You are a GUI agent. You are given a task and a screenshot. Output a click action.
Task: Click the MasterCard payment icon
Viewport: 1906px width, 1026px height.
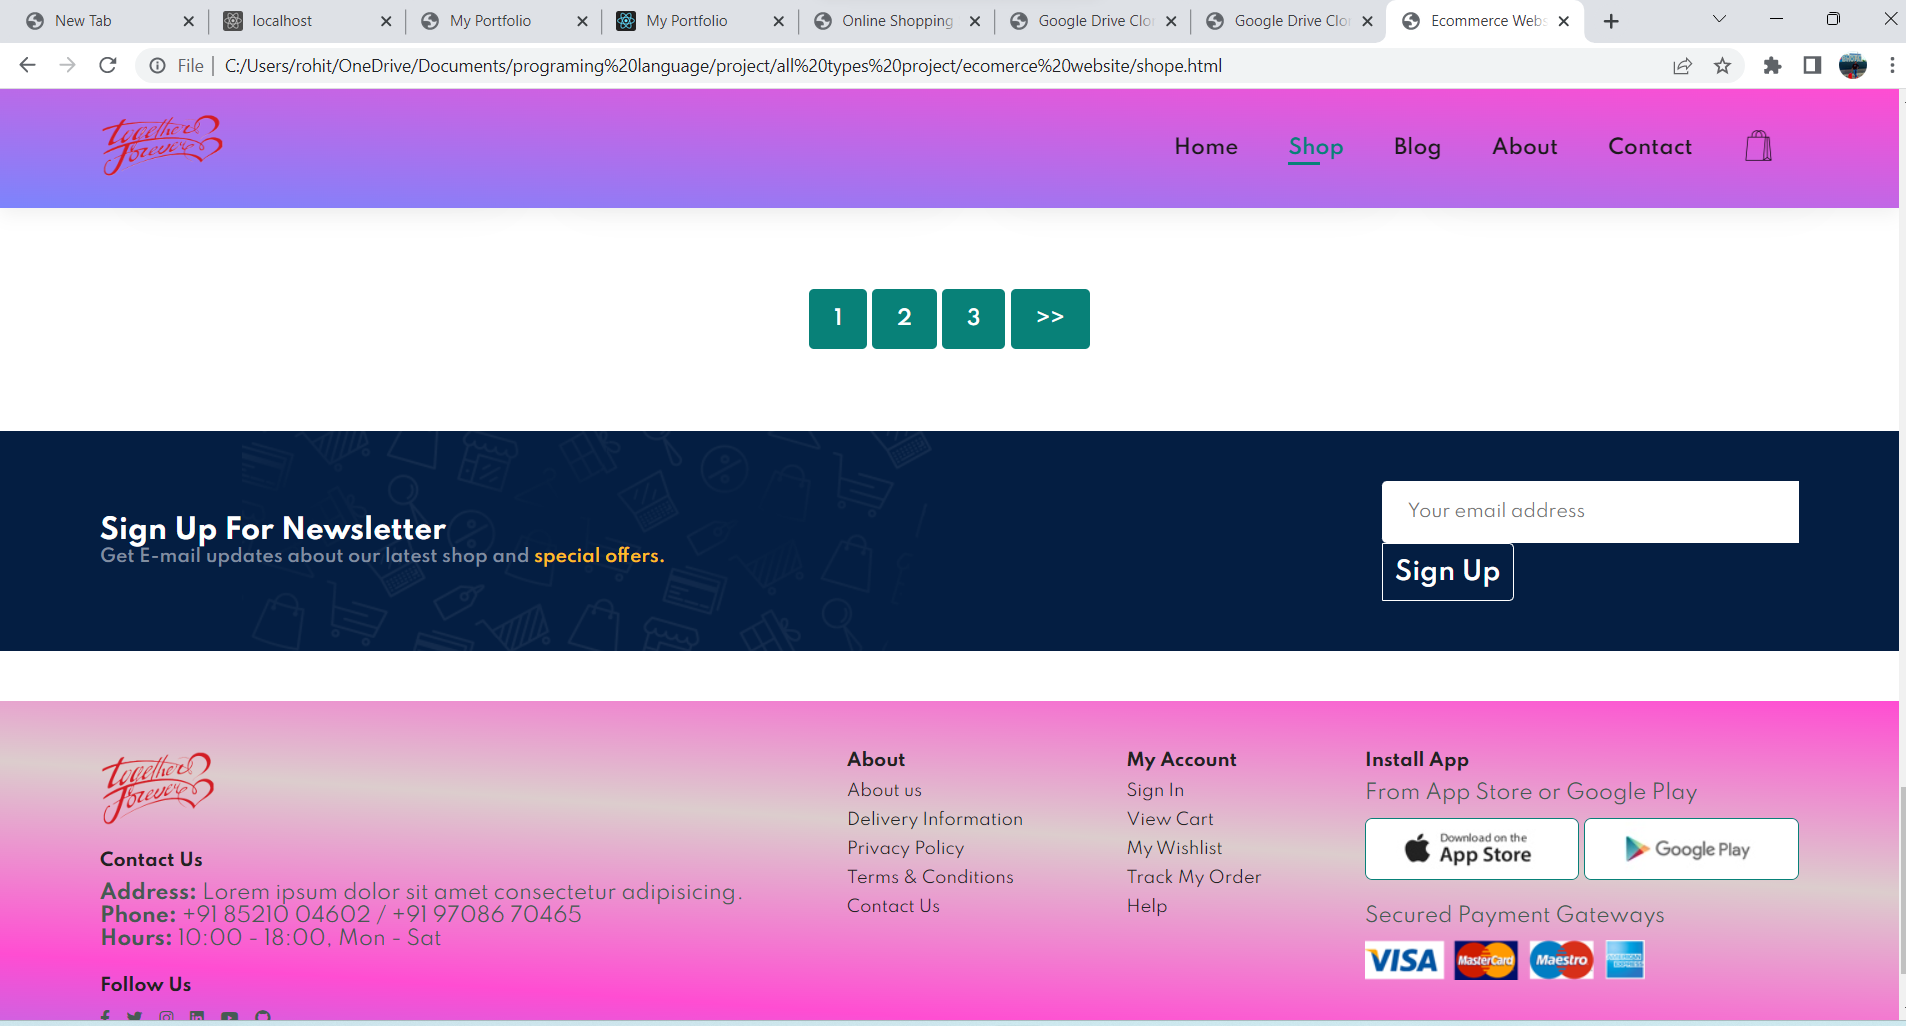click(1484, 959)
